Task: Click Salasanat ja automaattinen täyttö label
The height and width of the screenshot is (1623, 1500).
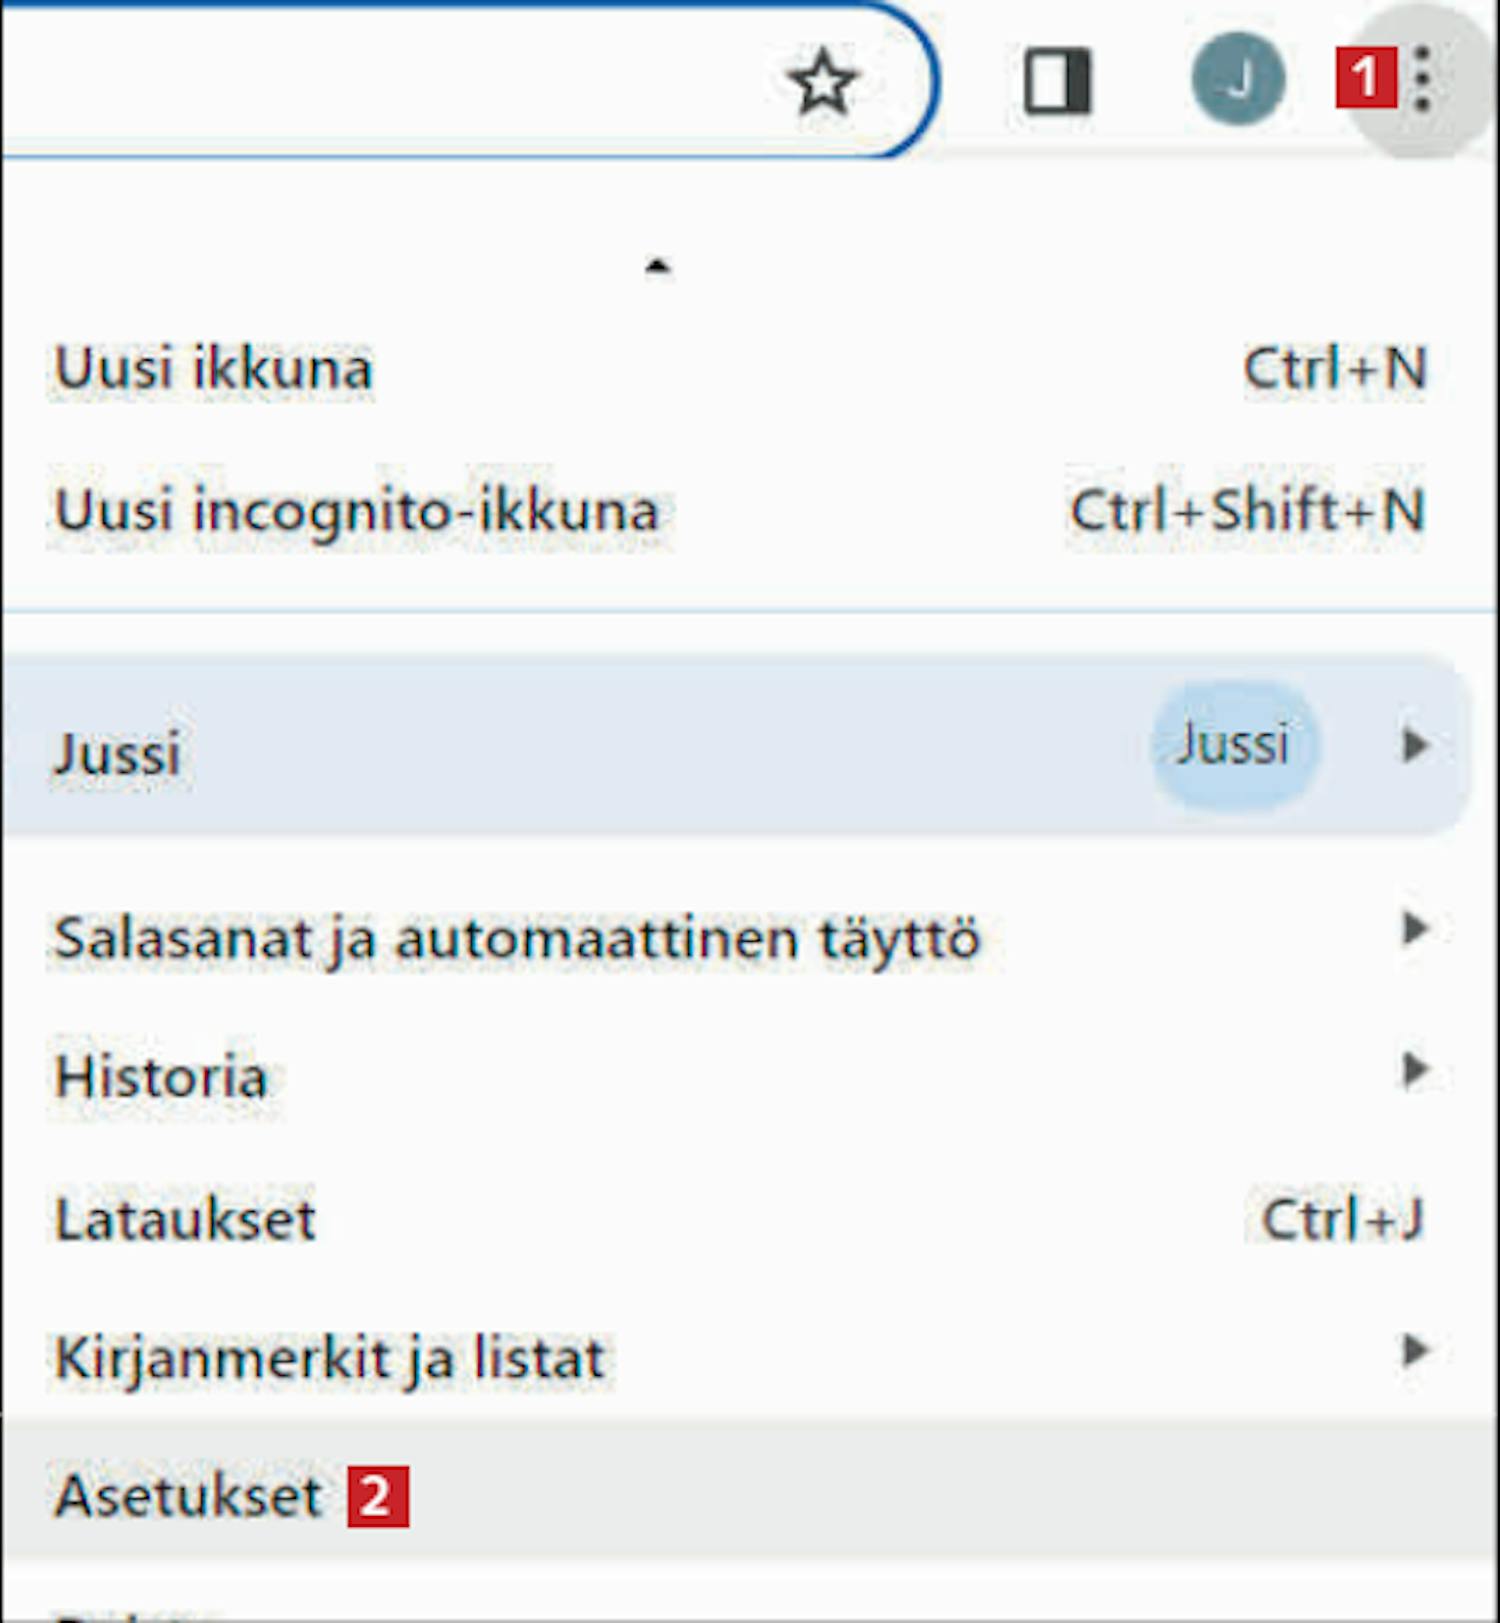Action: [517, 939]
